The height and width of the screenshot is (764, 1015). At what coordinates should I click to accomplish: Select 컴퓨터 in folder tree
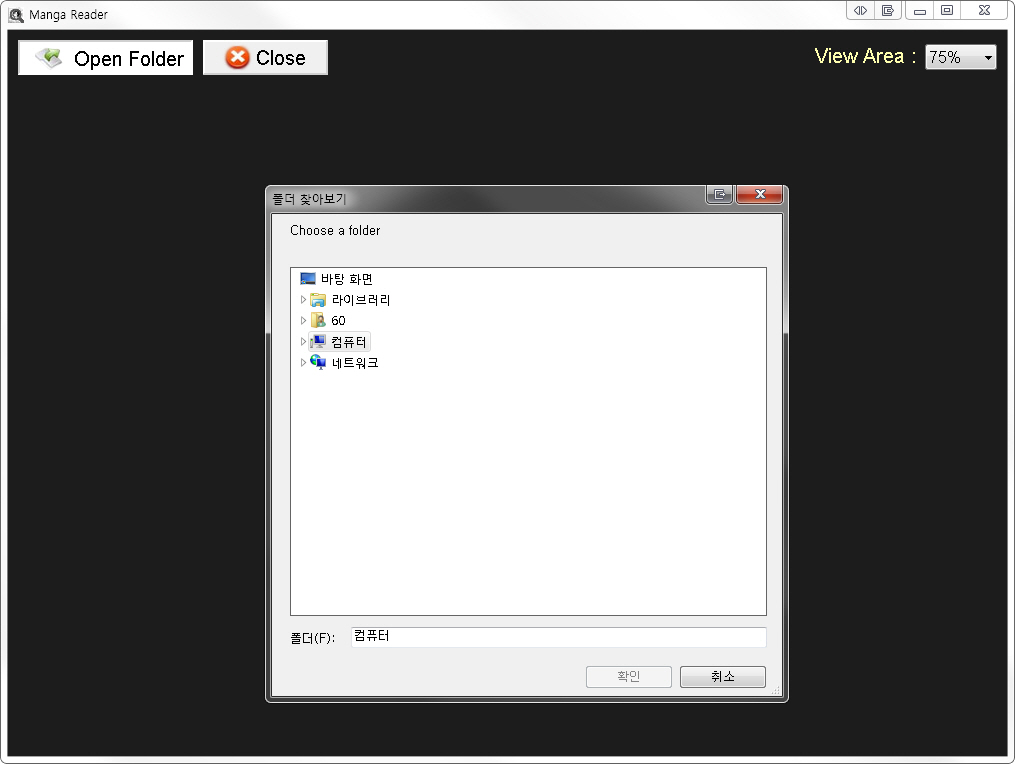coord(349,342)
